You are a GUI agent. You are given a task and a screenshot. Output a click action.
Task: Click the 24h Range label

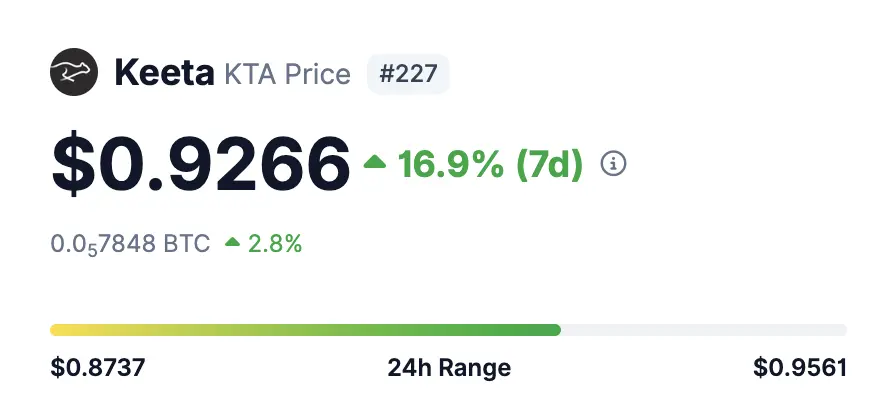[449, 368]
